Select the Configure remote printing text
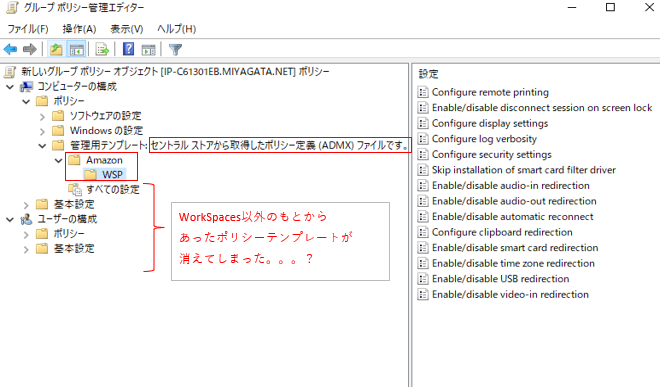The width and height of the screenshot is (660, 387). (490, 92)
